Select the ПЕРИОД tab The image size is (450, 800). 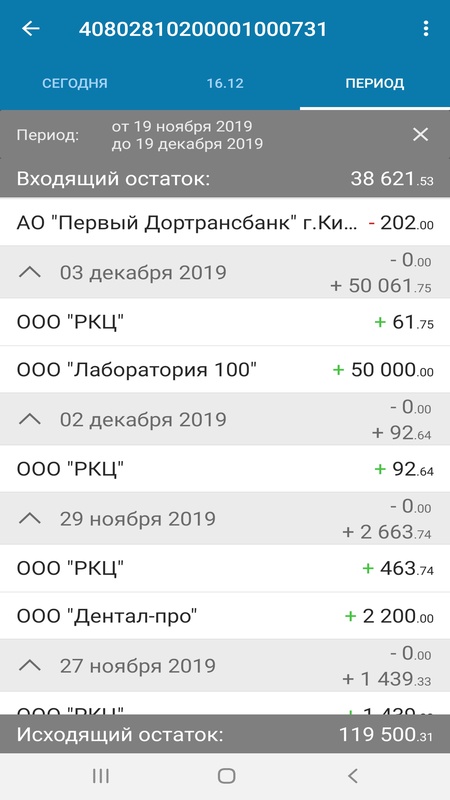[375, 84]
